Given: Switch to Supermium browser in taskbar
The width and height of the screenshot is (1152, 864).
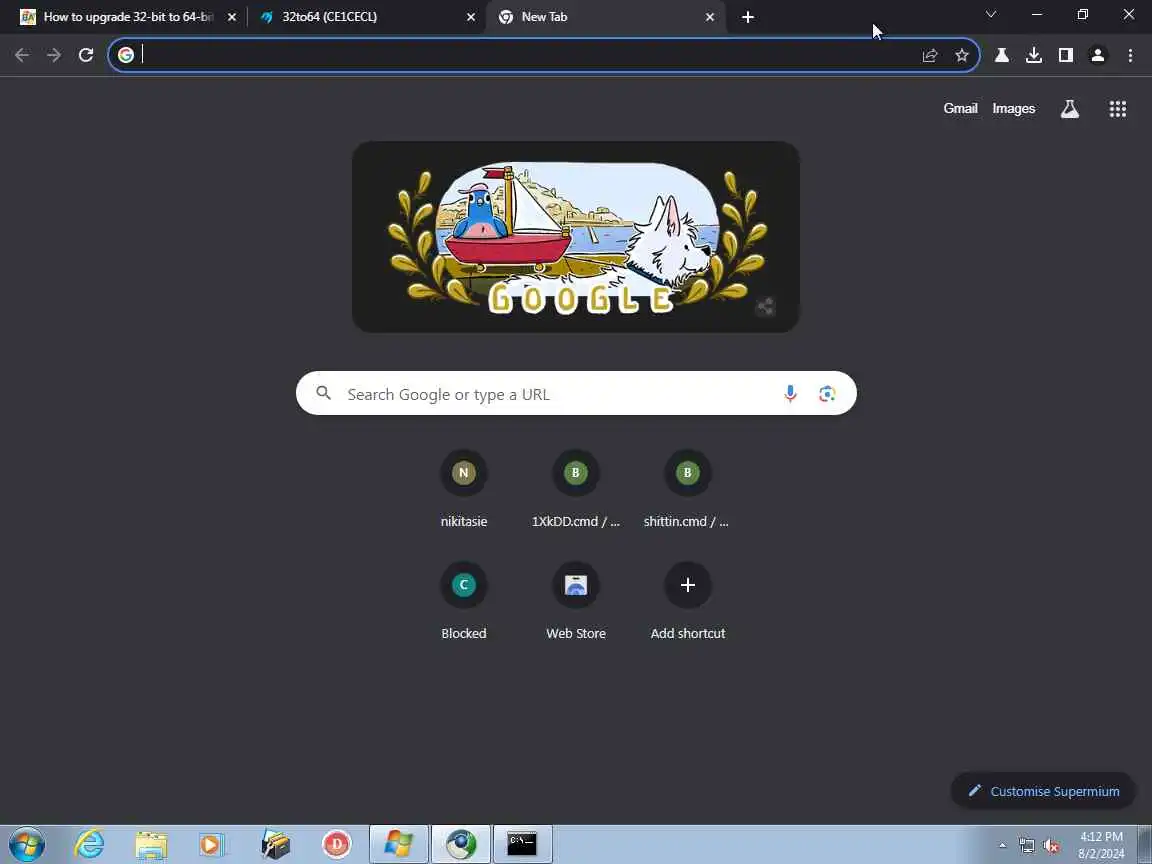Looking at the screenshot, I should [x=461, y=844].
